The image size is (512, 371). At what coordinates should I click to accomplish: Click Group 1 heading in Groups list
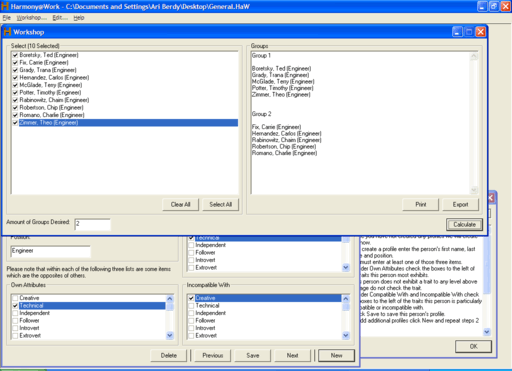click(261, 55)
